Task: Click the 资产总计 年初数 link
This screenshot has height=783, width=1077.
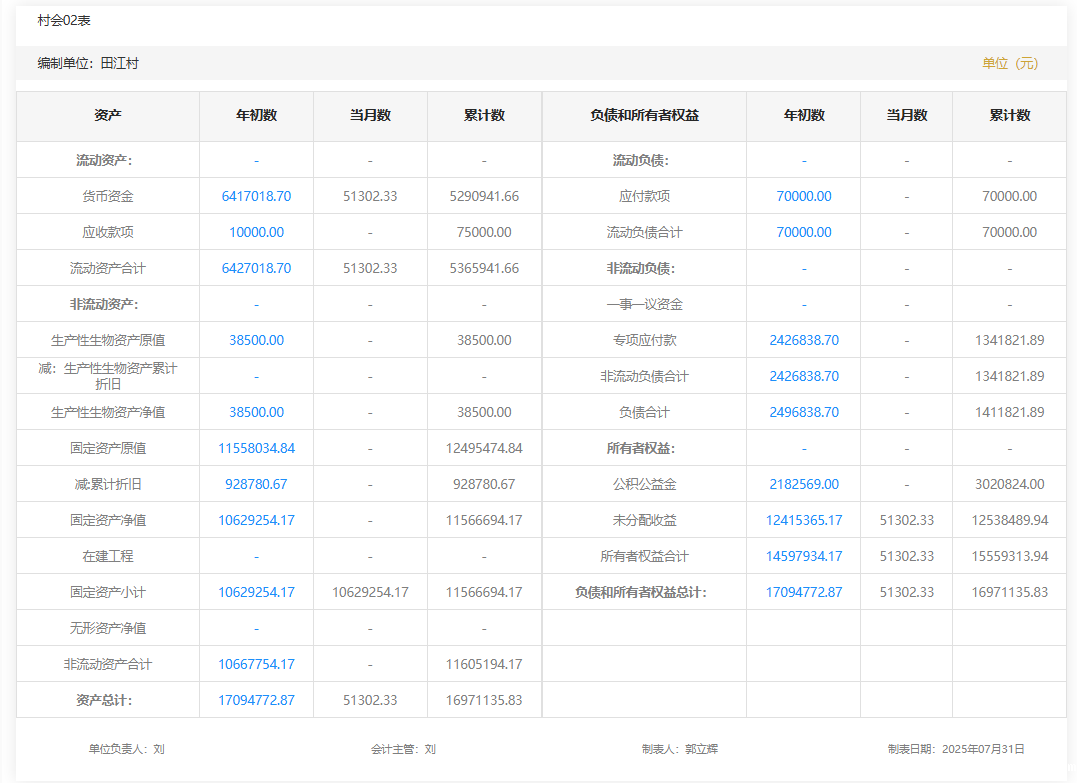Action: (256, 700)
